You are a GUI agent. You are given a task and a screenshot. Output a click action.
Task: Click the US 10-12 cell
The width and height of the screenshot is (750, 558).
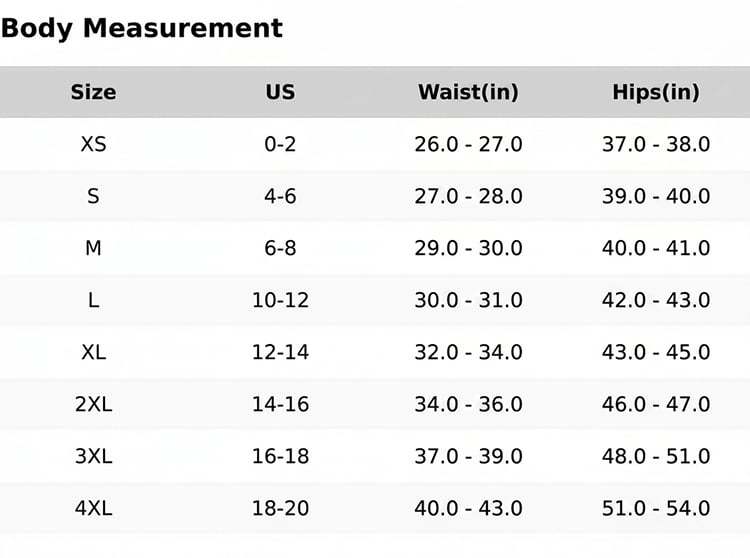(280, 300)
